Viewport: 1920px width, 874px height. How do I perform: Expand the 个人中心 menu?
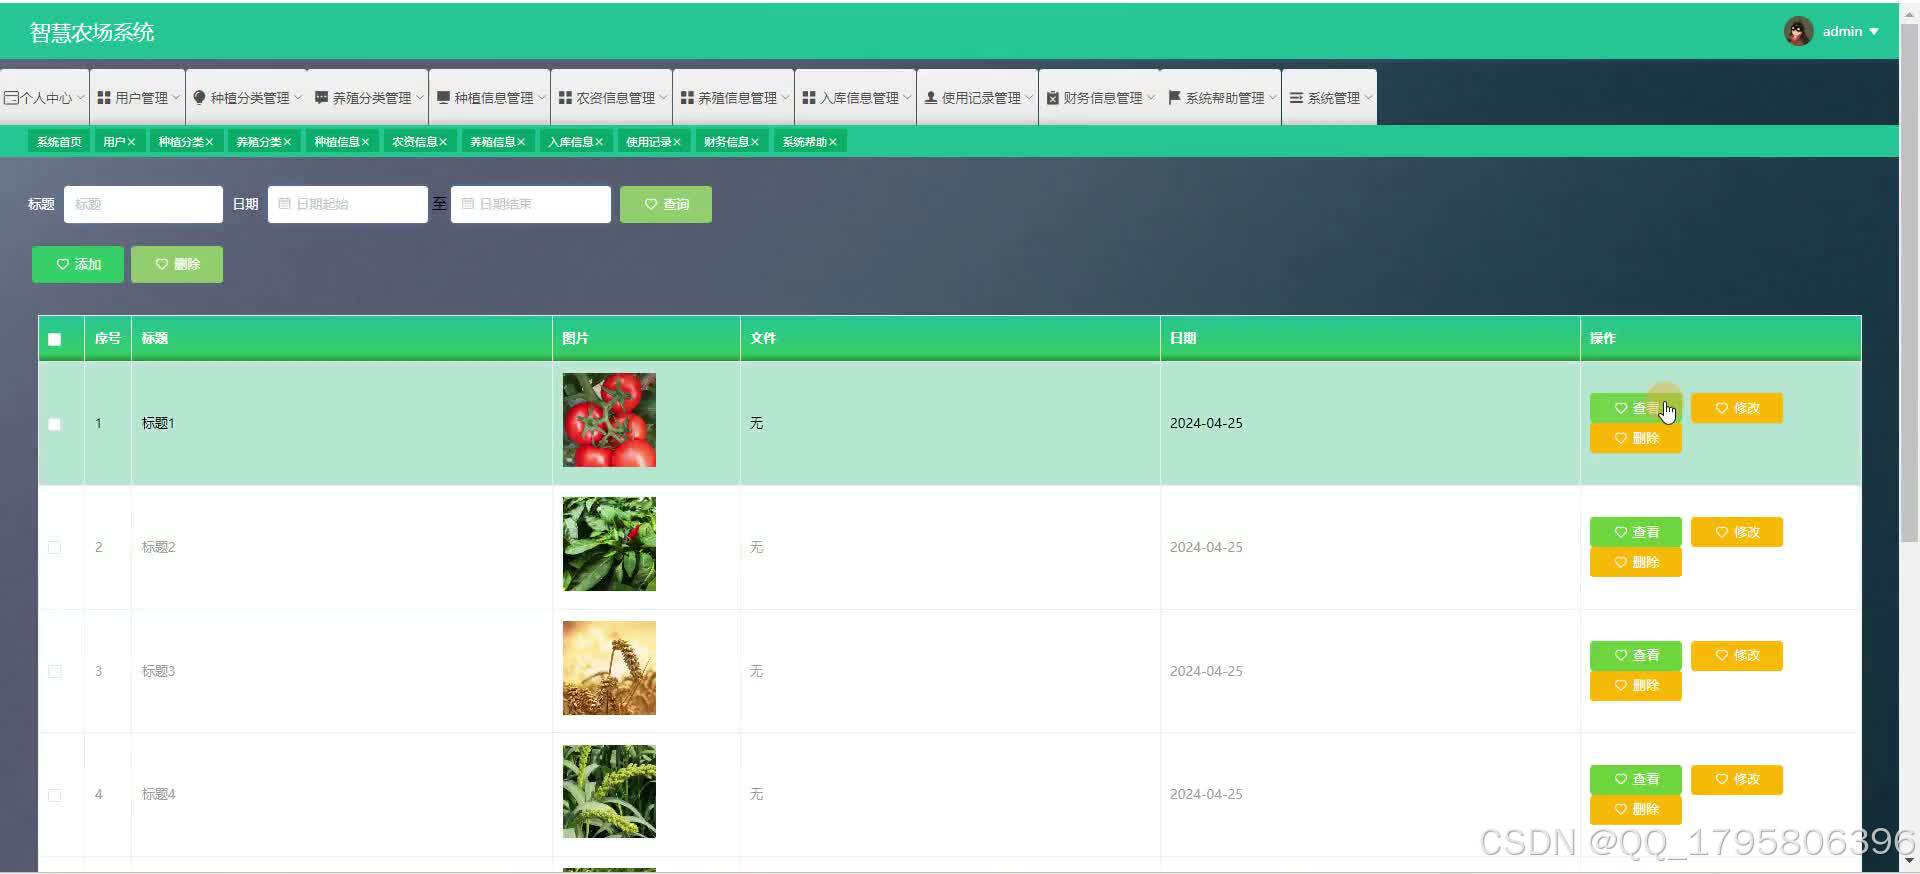tap(44, 97)
